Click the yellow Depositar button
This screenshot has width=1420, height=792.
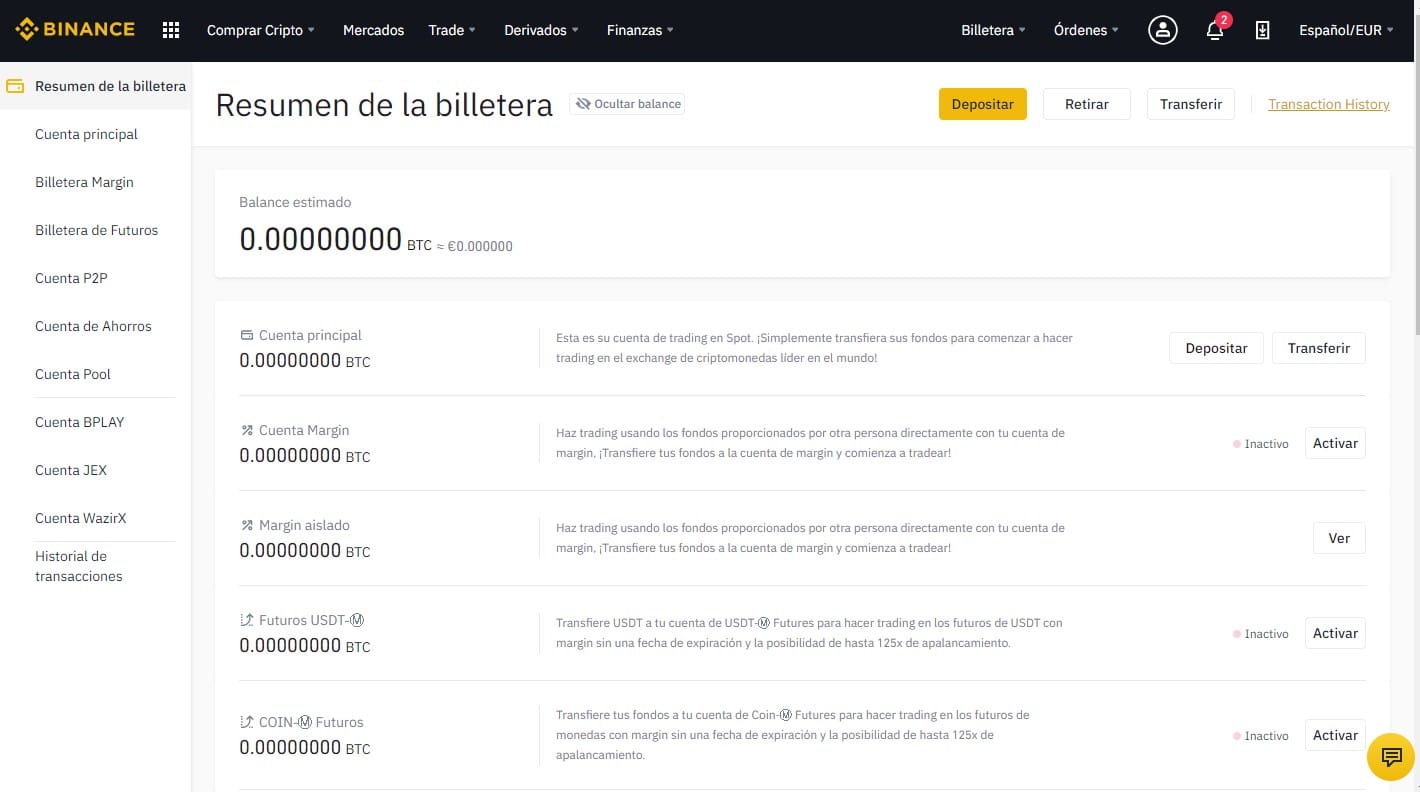982,104
